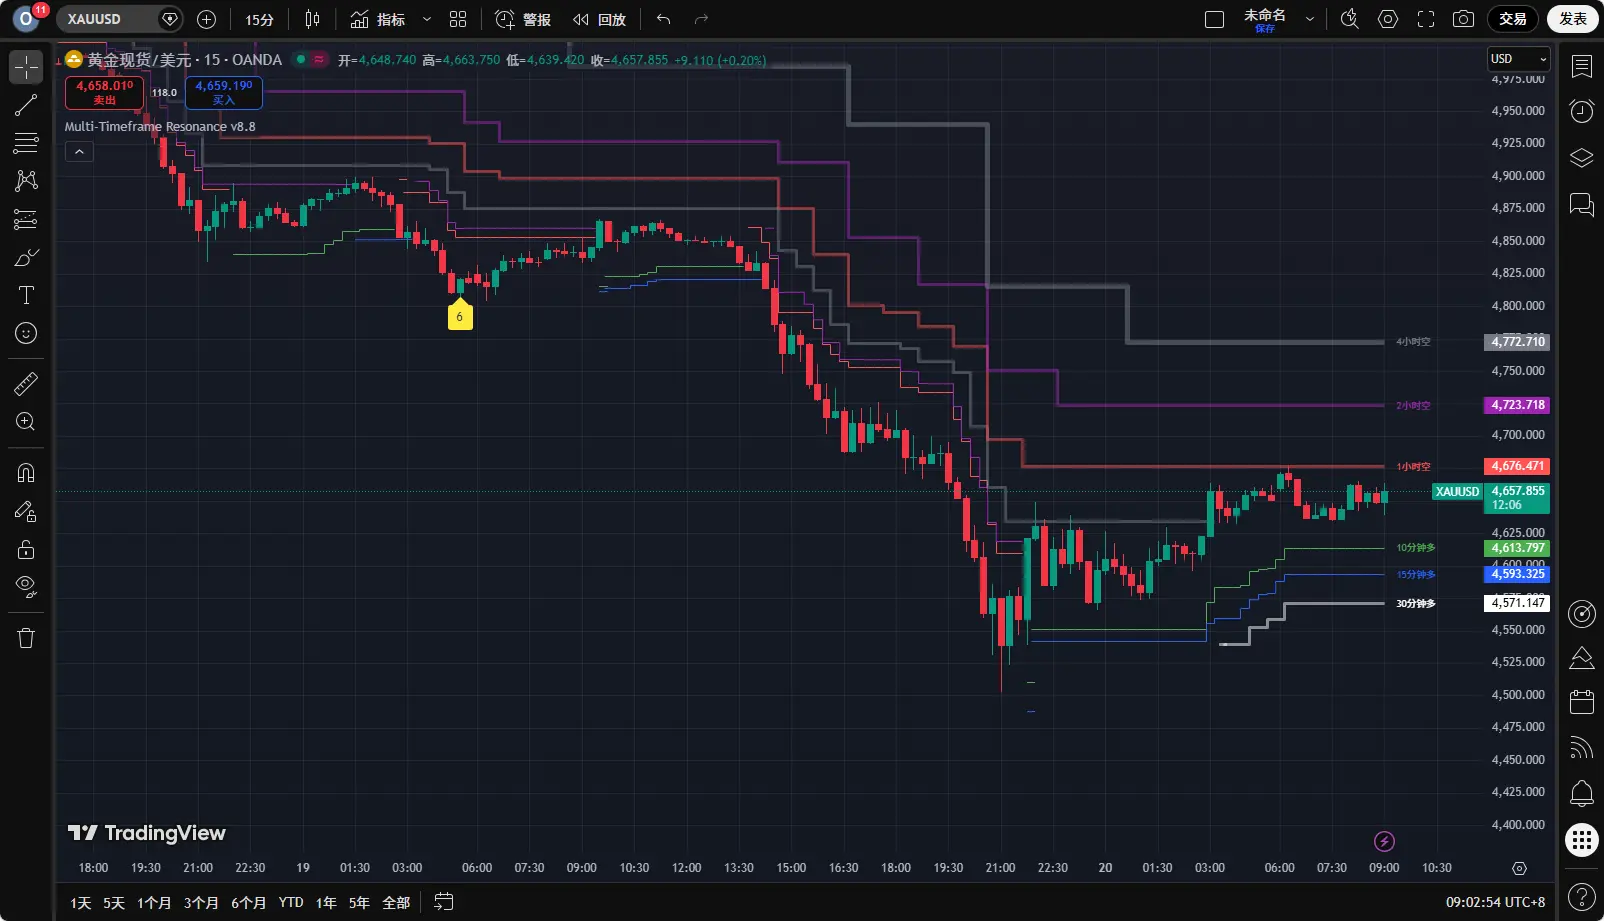
Task: Open the layout grid selector
Action: (458, 19)
